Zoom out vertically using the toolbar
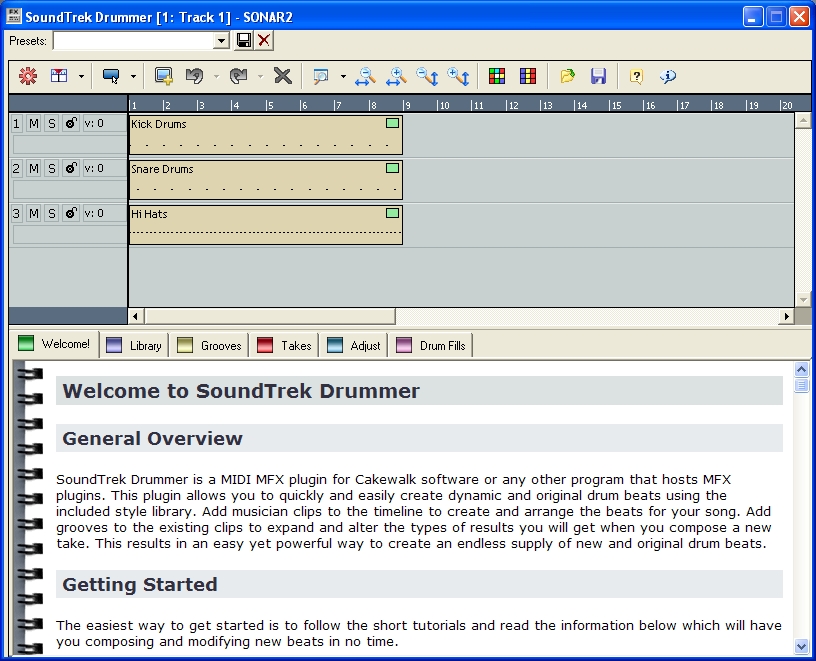Screen dimensions: 816x661 tap(425, 76)
